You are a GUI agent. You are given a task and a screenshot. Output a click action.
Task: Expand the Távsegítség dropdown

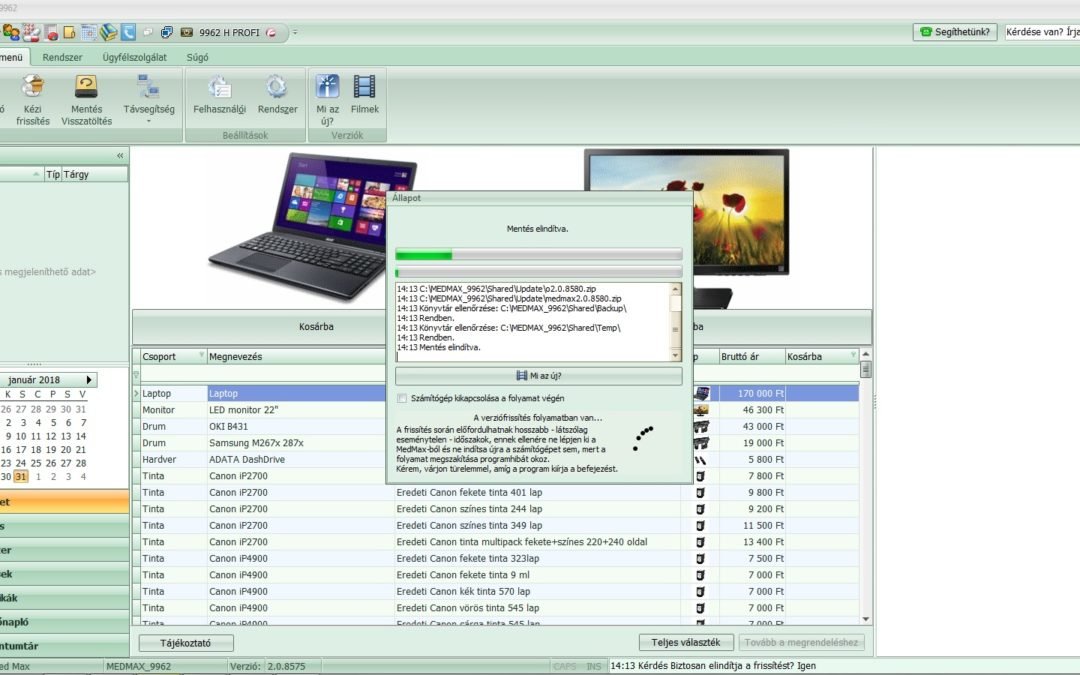(x=149, y=121)
